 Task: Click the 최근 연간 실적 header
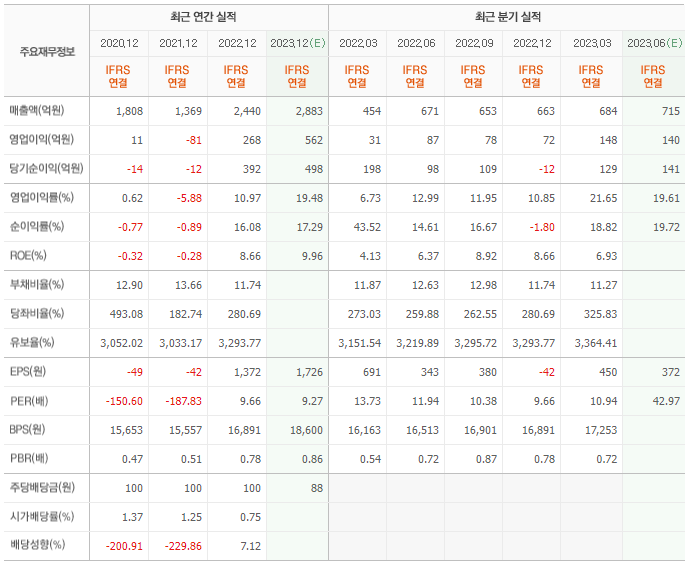click(x=203, y=17)
